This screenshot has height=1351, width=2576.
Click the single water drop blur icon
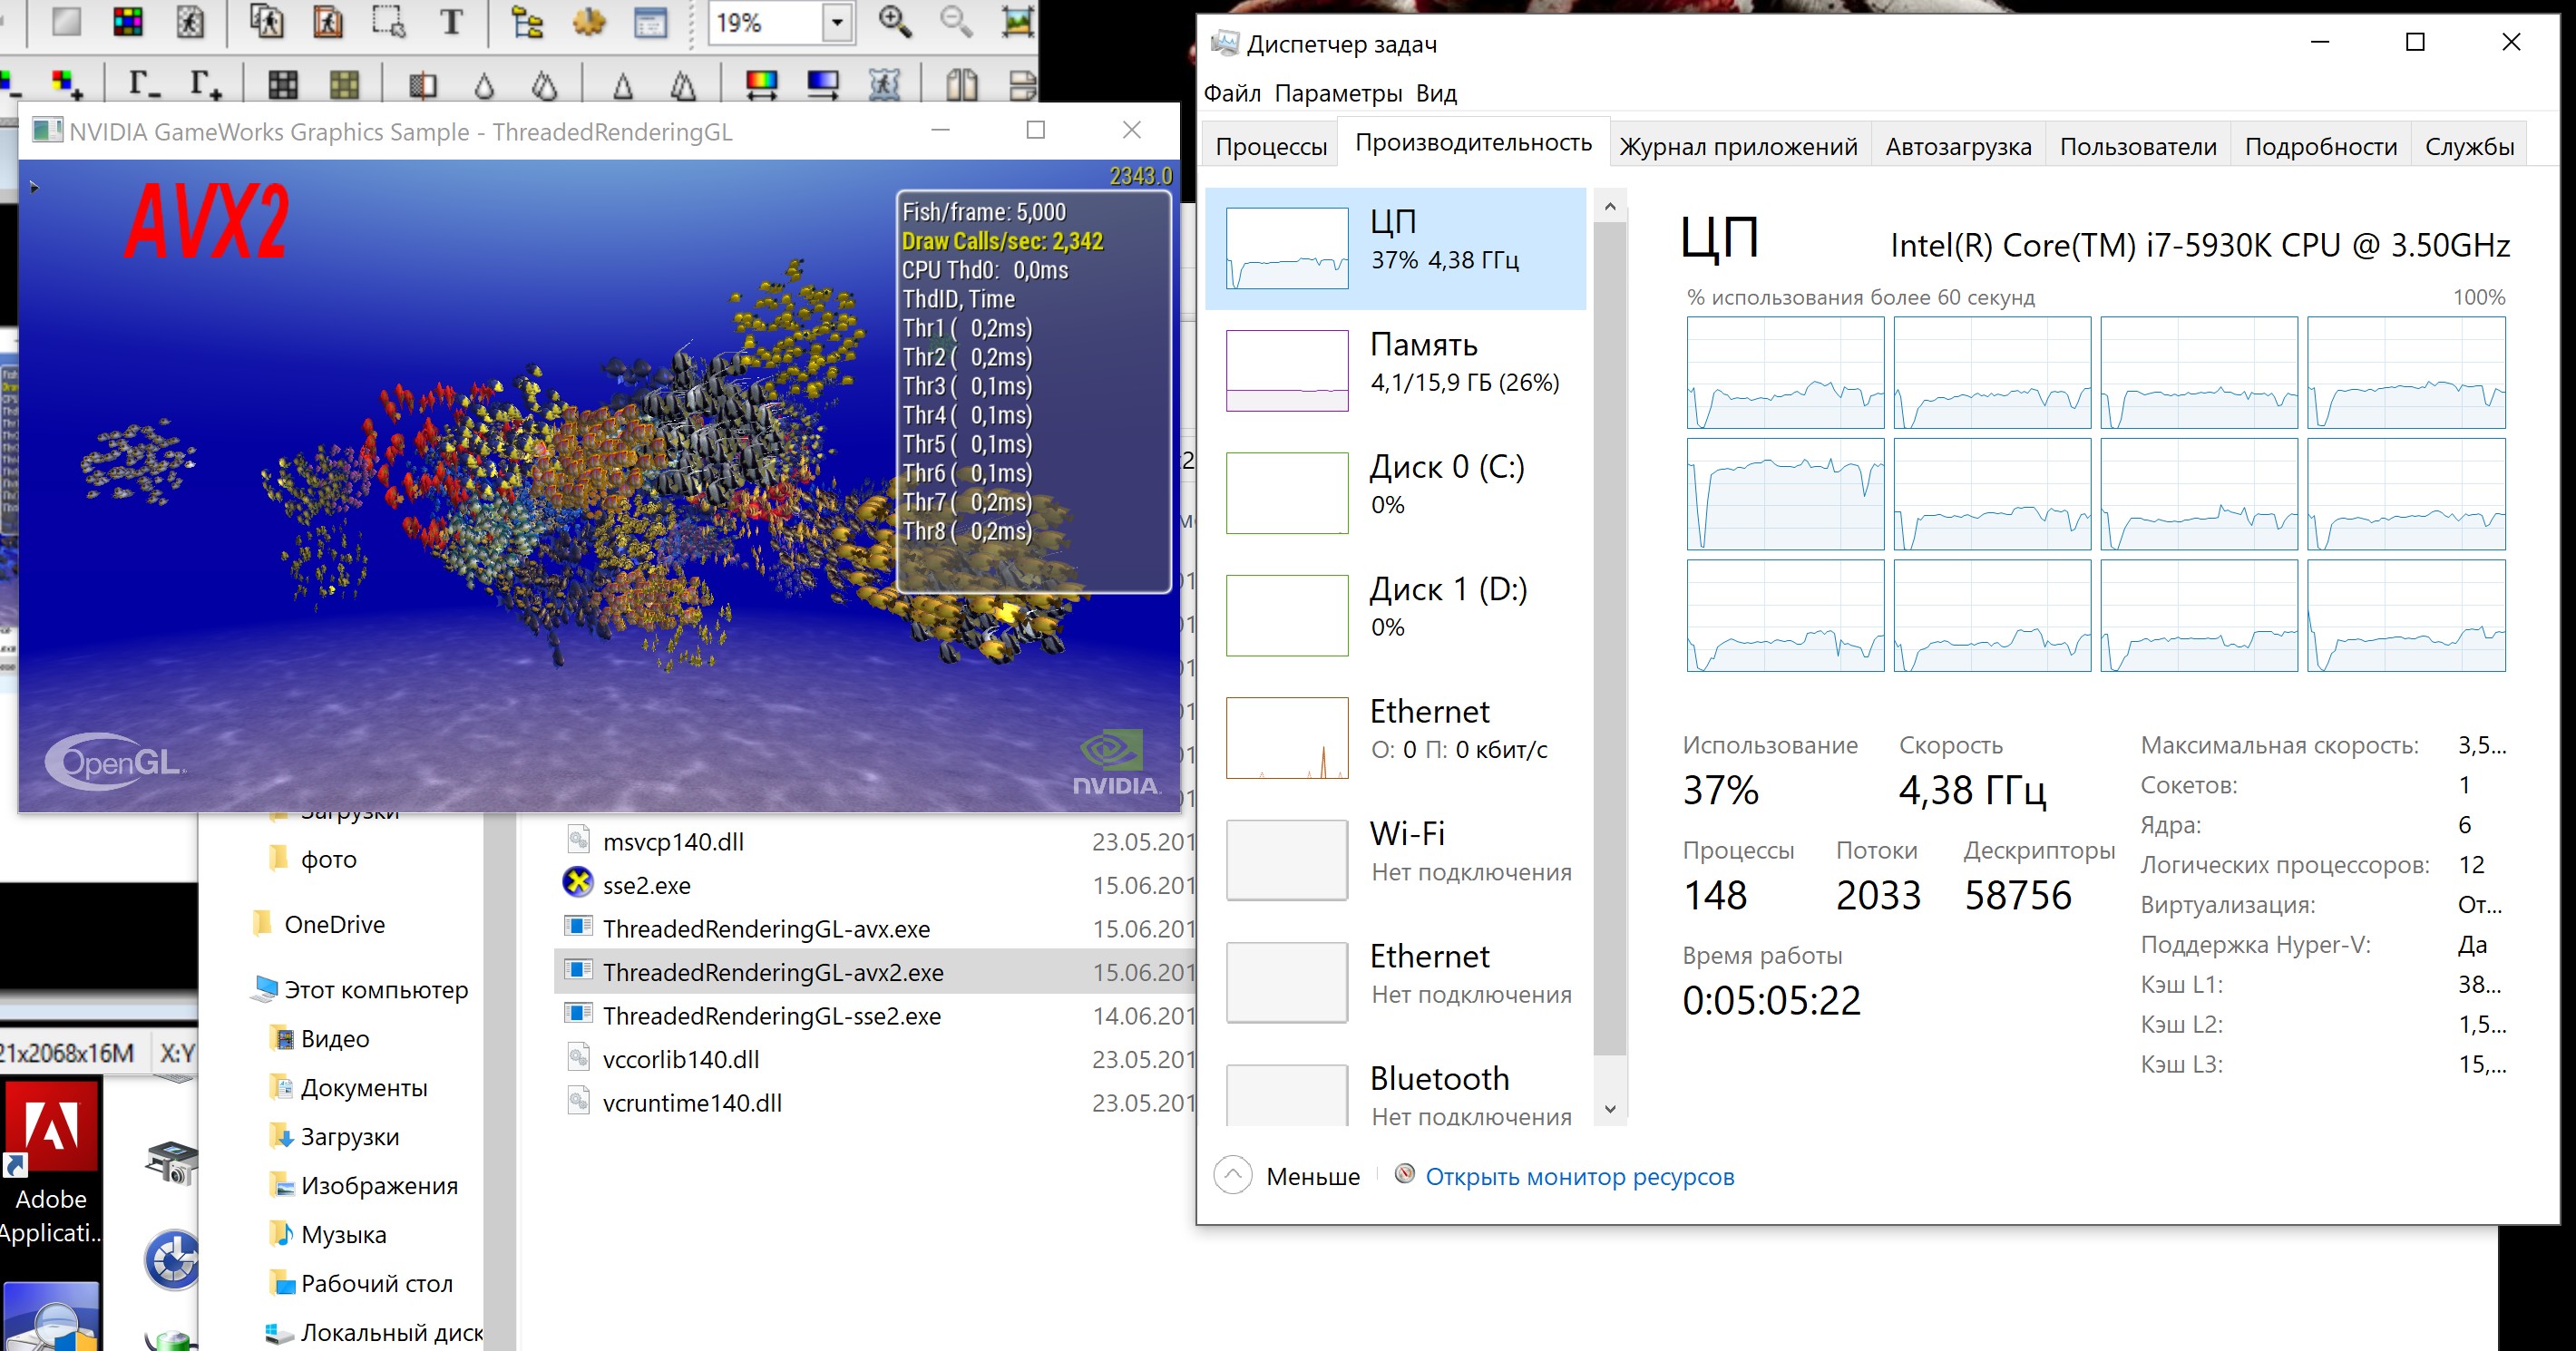point(484,86)
